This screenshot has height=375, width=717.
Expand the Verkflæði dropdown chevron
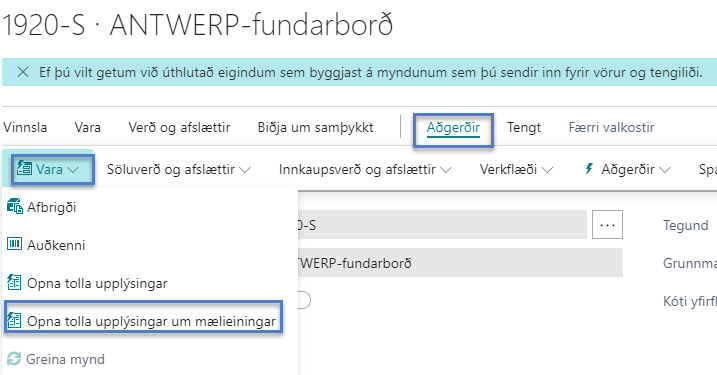click(547, 170)
